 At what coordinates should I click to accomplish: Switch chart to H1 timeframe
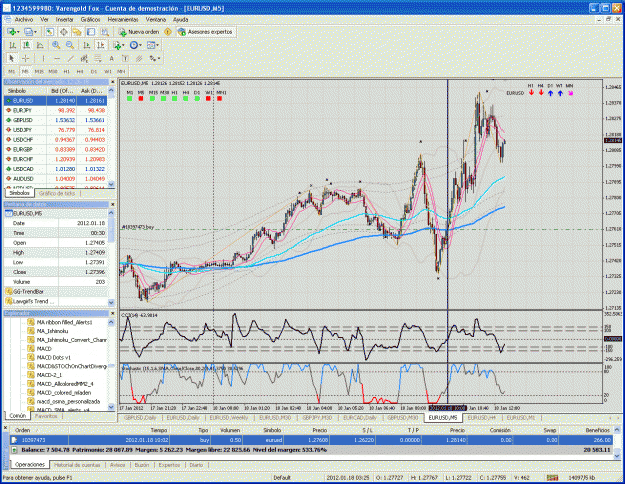pos(67,71)
